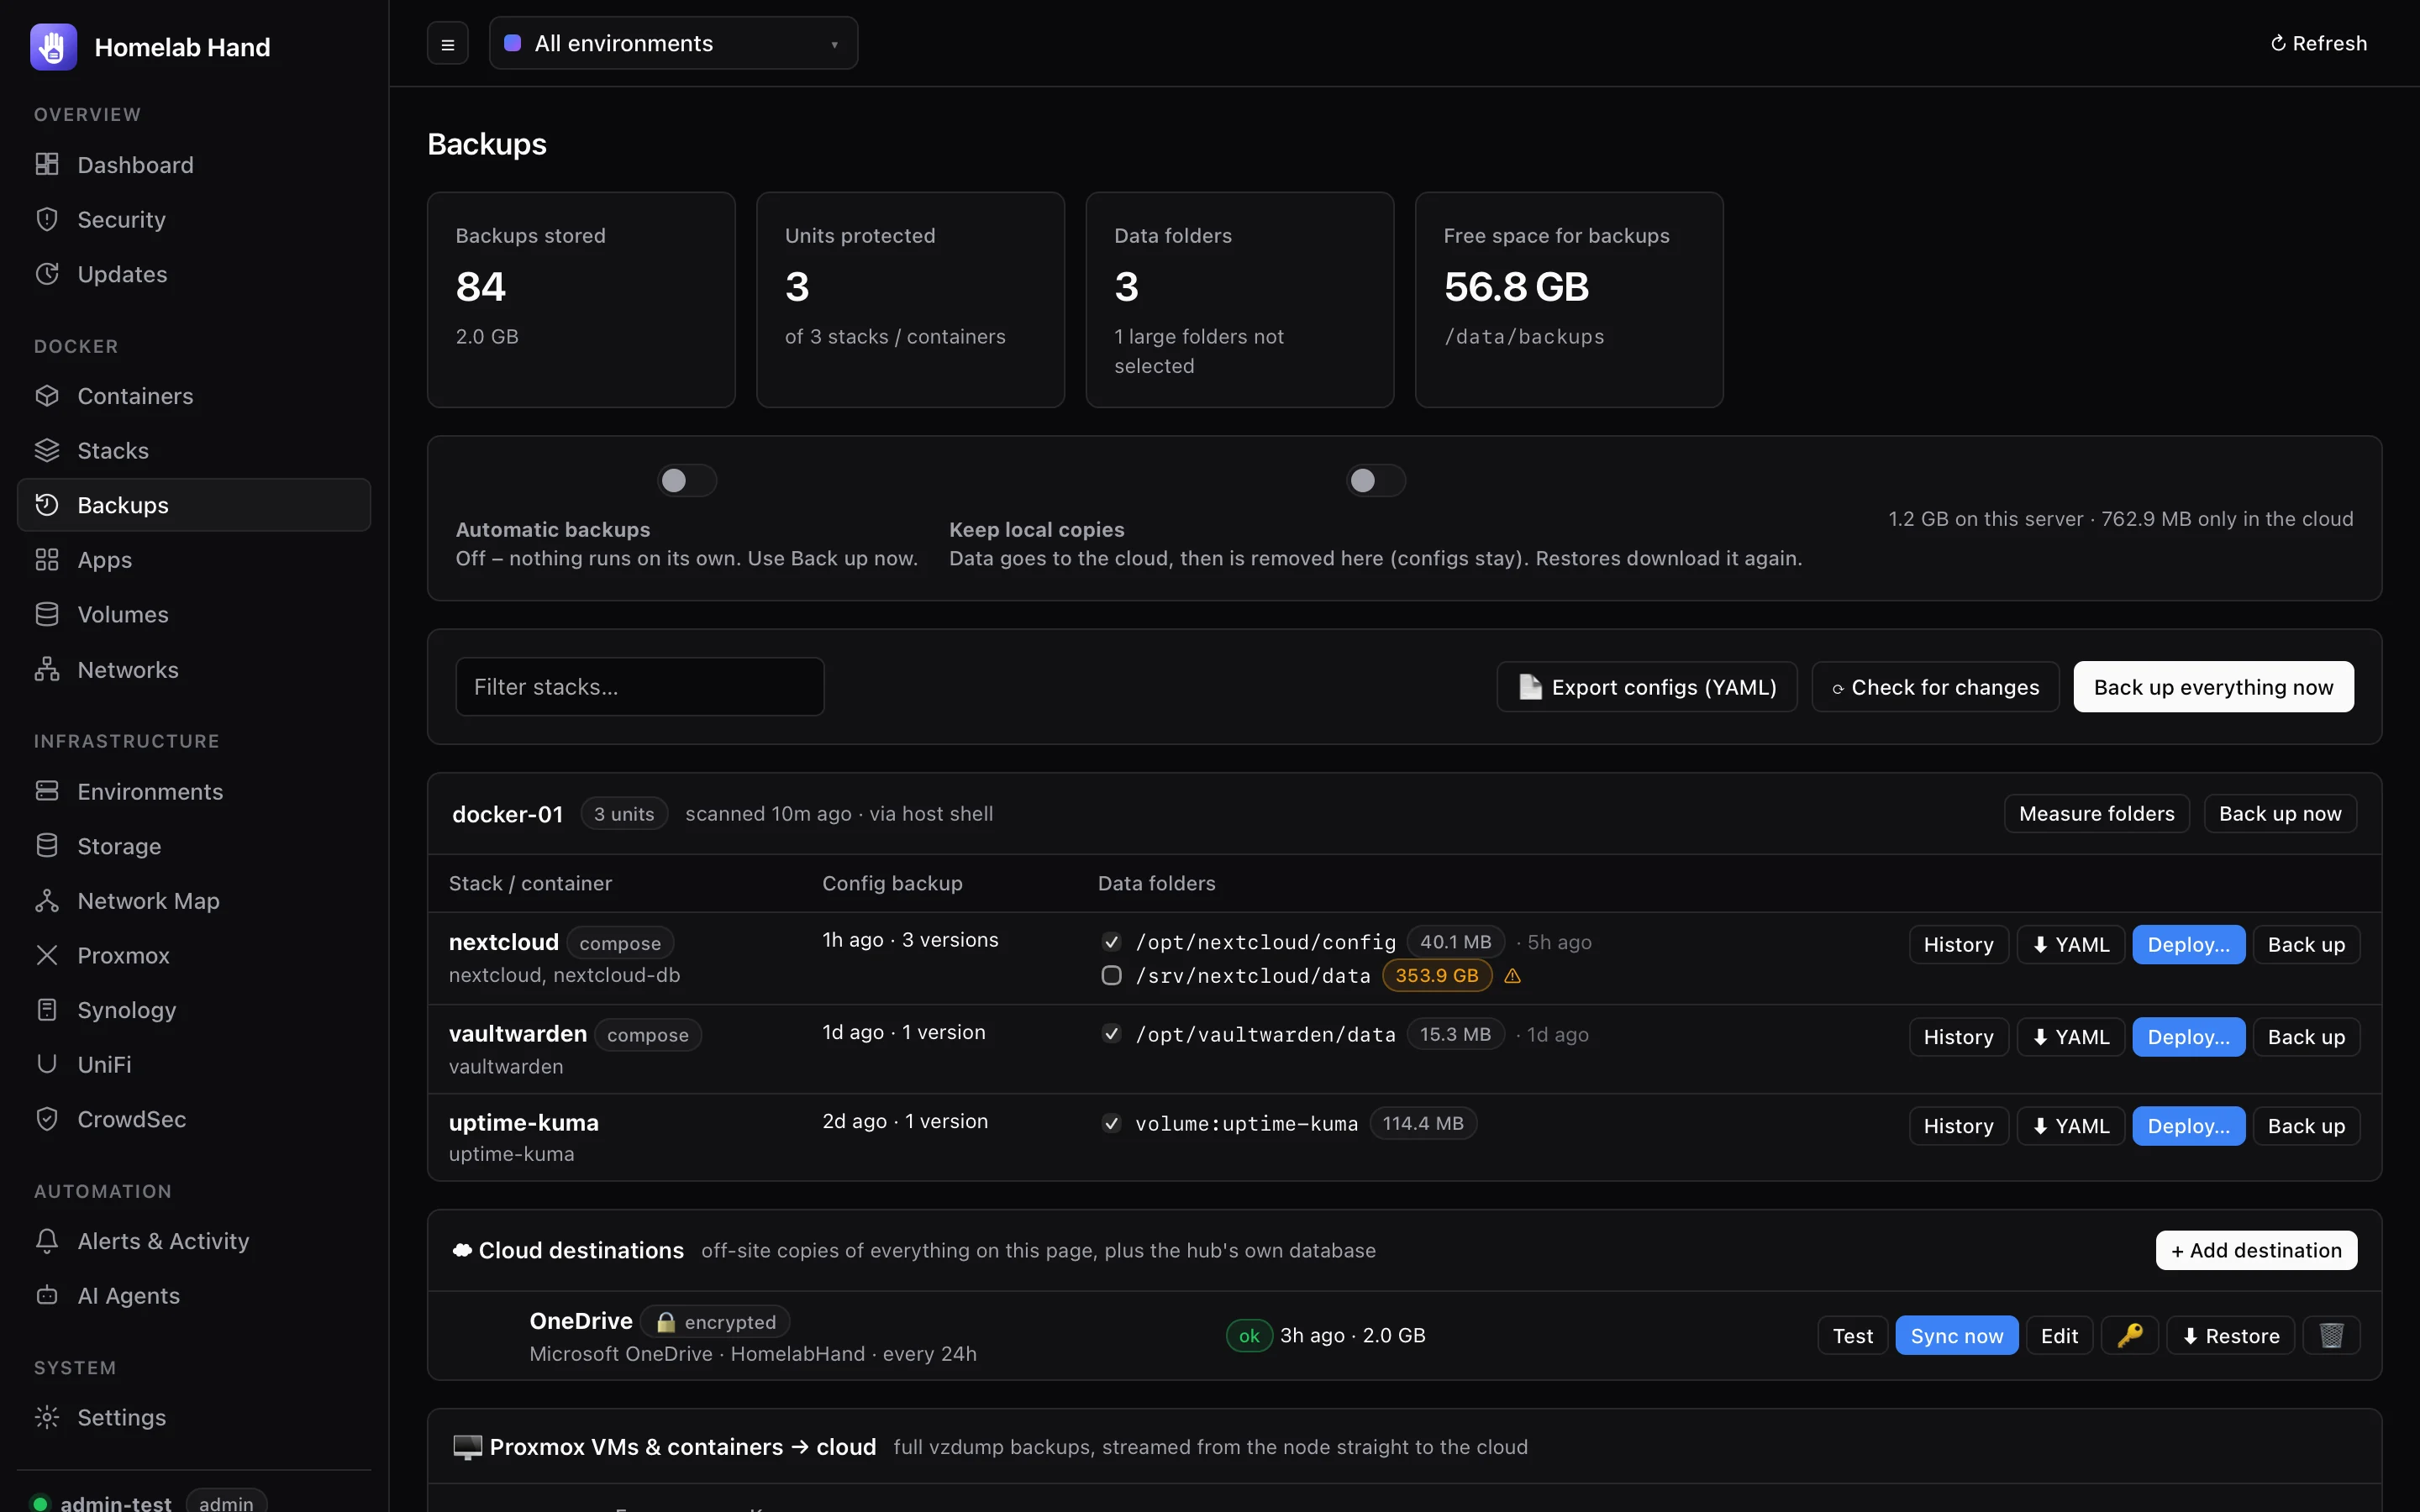Click the Environments server icon
The height and width of the screenshot is (1512, 2420).
[47, 791]
